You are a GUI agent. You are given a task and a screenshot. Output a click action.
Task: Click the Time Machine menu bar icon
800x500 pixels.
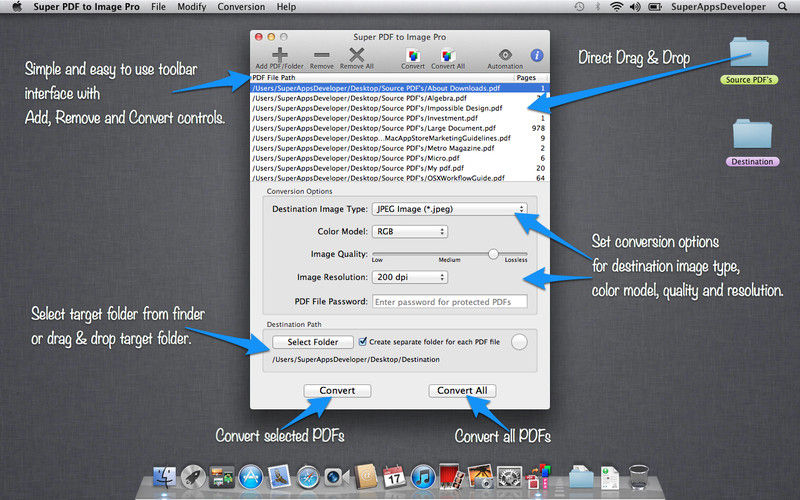point(579,7)
